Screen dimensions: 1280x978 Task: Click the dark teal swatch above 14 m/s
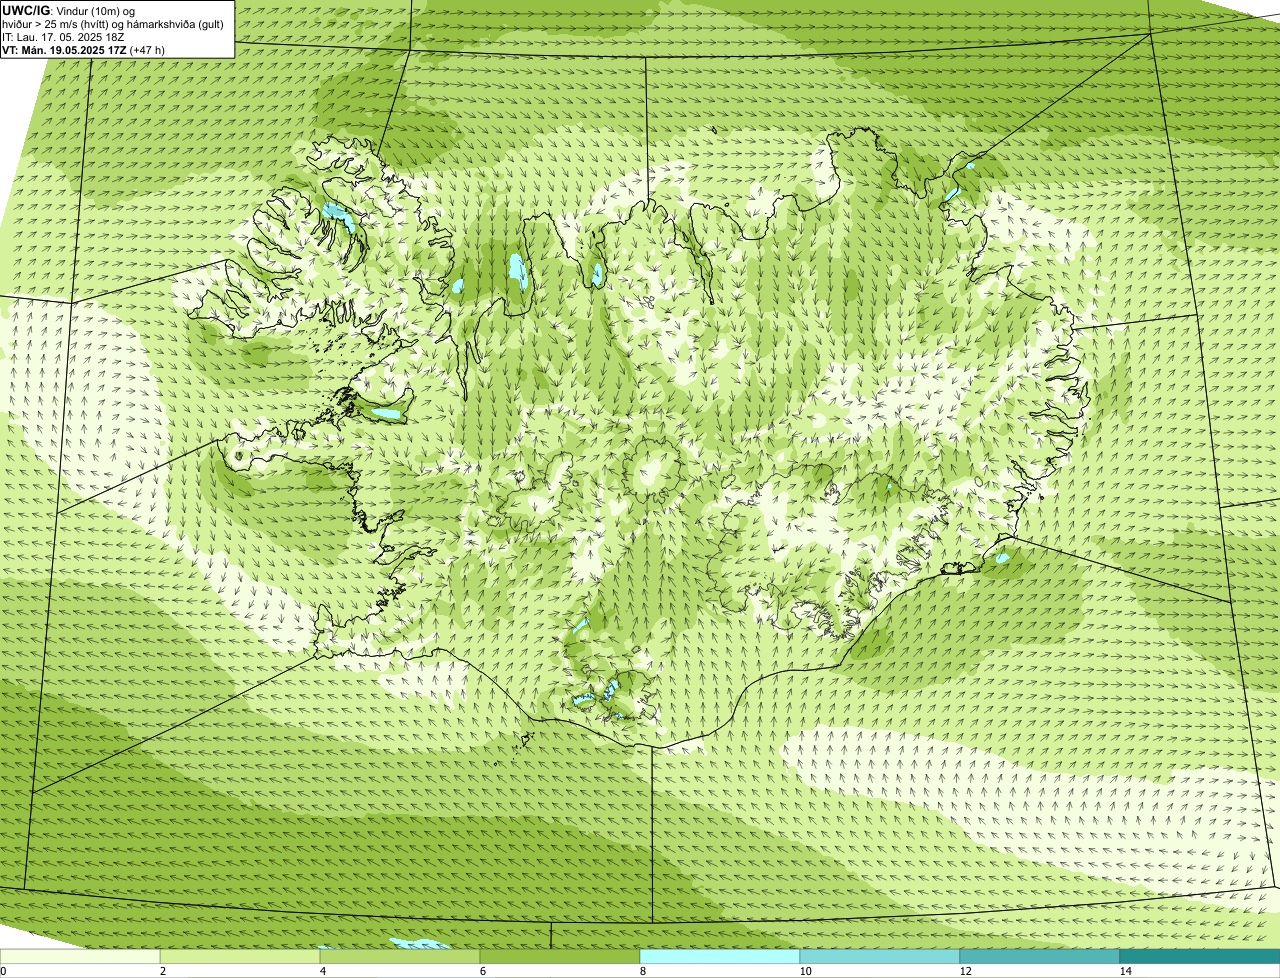point(1200,957)
